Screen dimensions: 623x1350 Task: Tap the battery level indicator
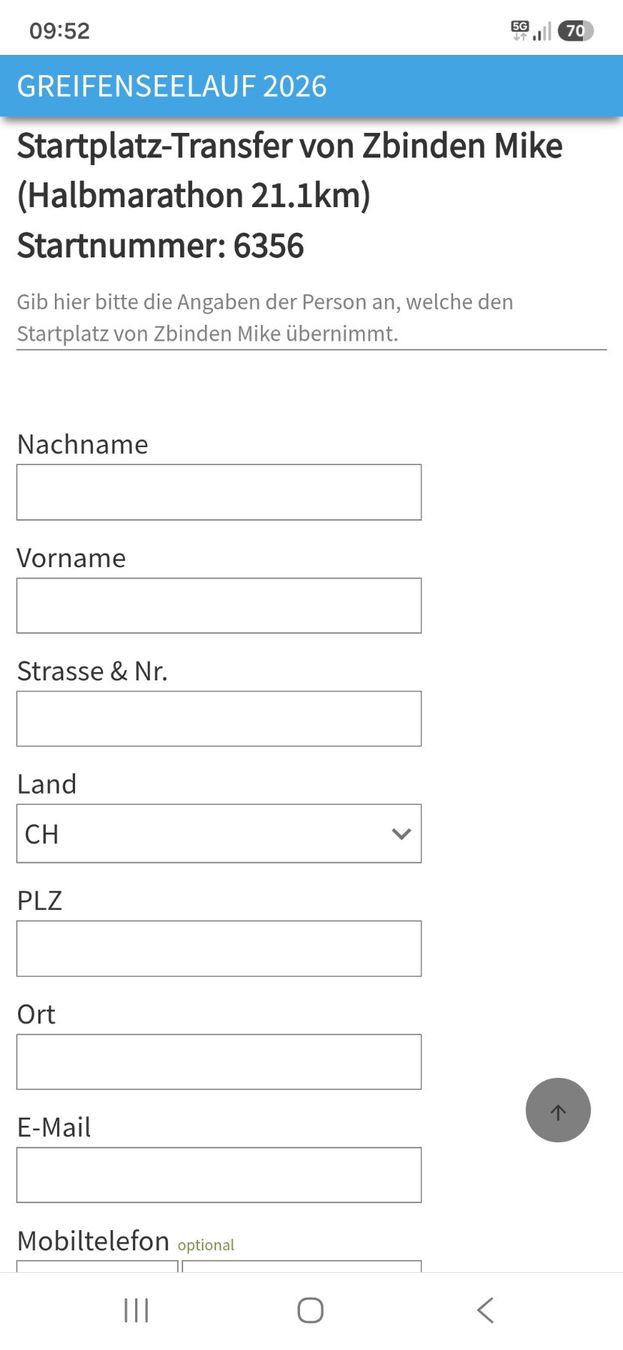[575, 31]
